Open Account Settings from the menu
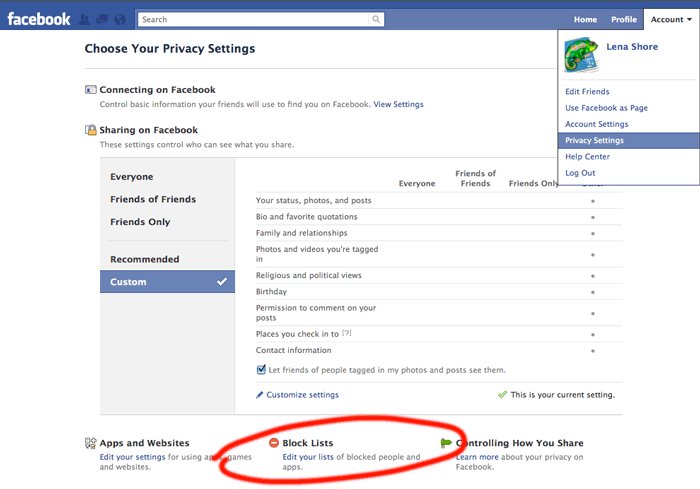The image size is (700, 489). pyautogui.click(x=596, y=124)
